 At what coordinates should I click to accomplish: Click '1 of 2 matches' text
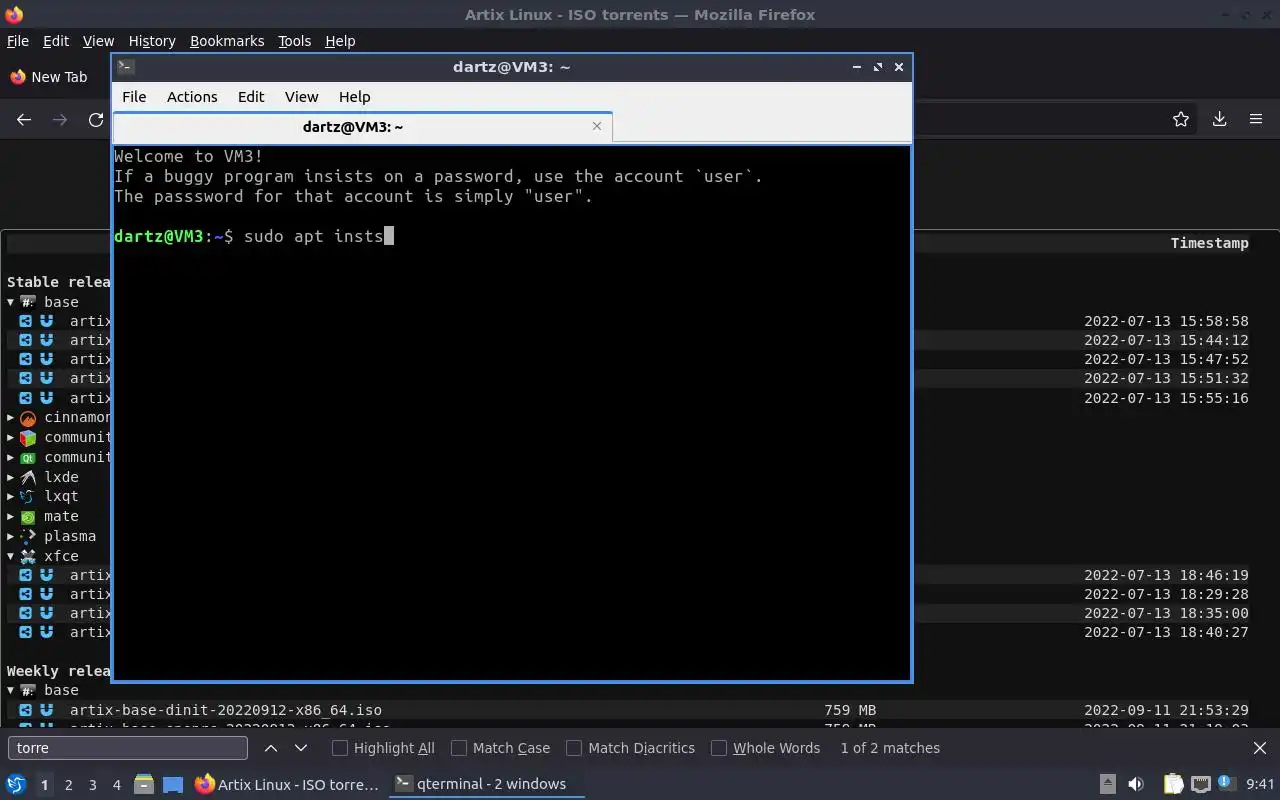coord(890,748)
